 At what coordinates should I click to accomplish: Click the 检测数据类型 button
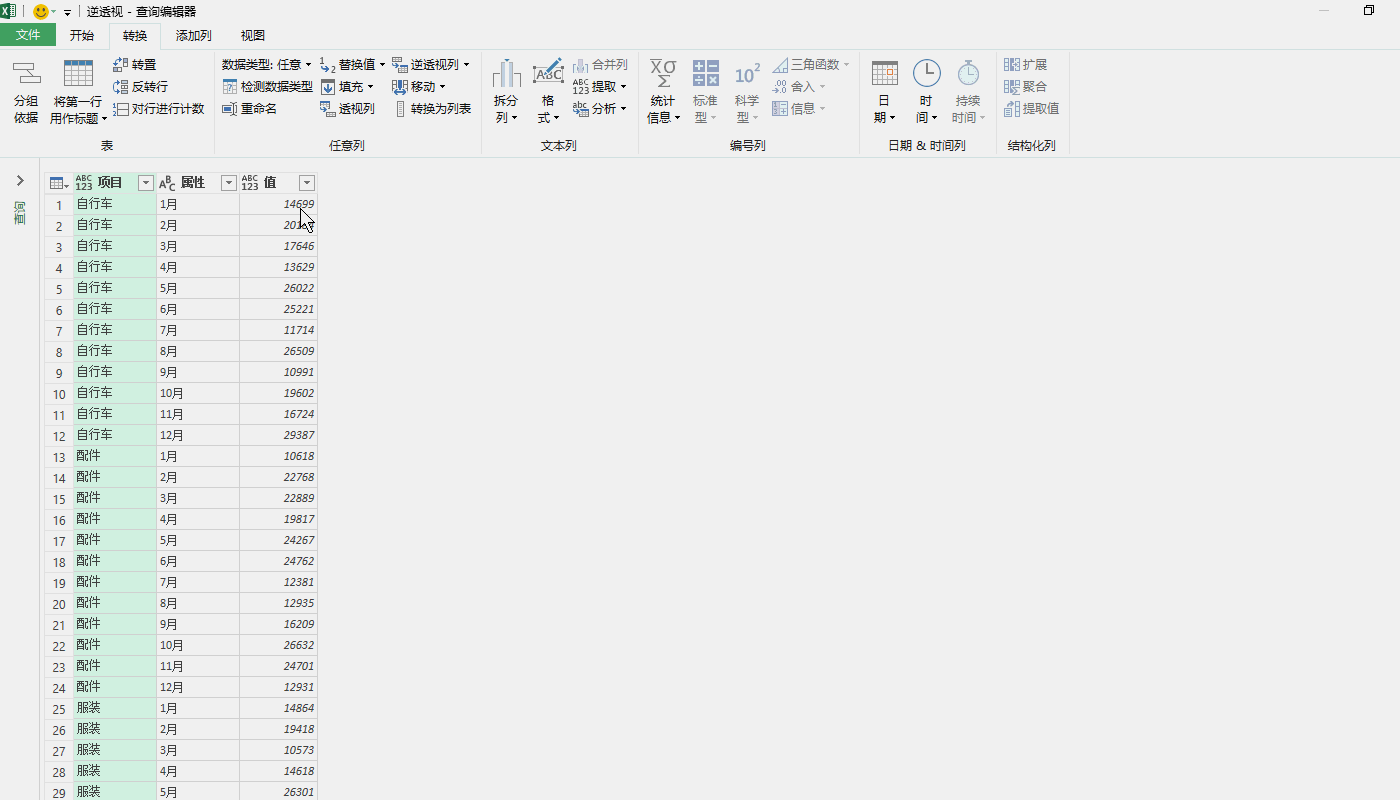265,86
